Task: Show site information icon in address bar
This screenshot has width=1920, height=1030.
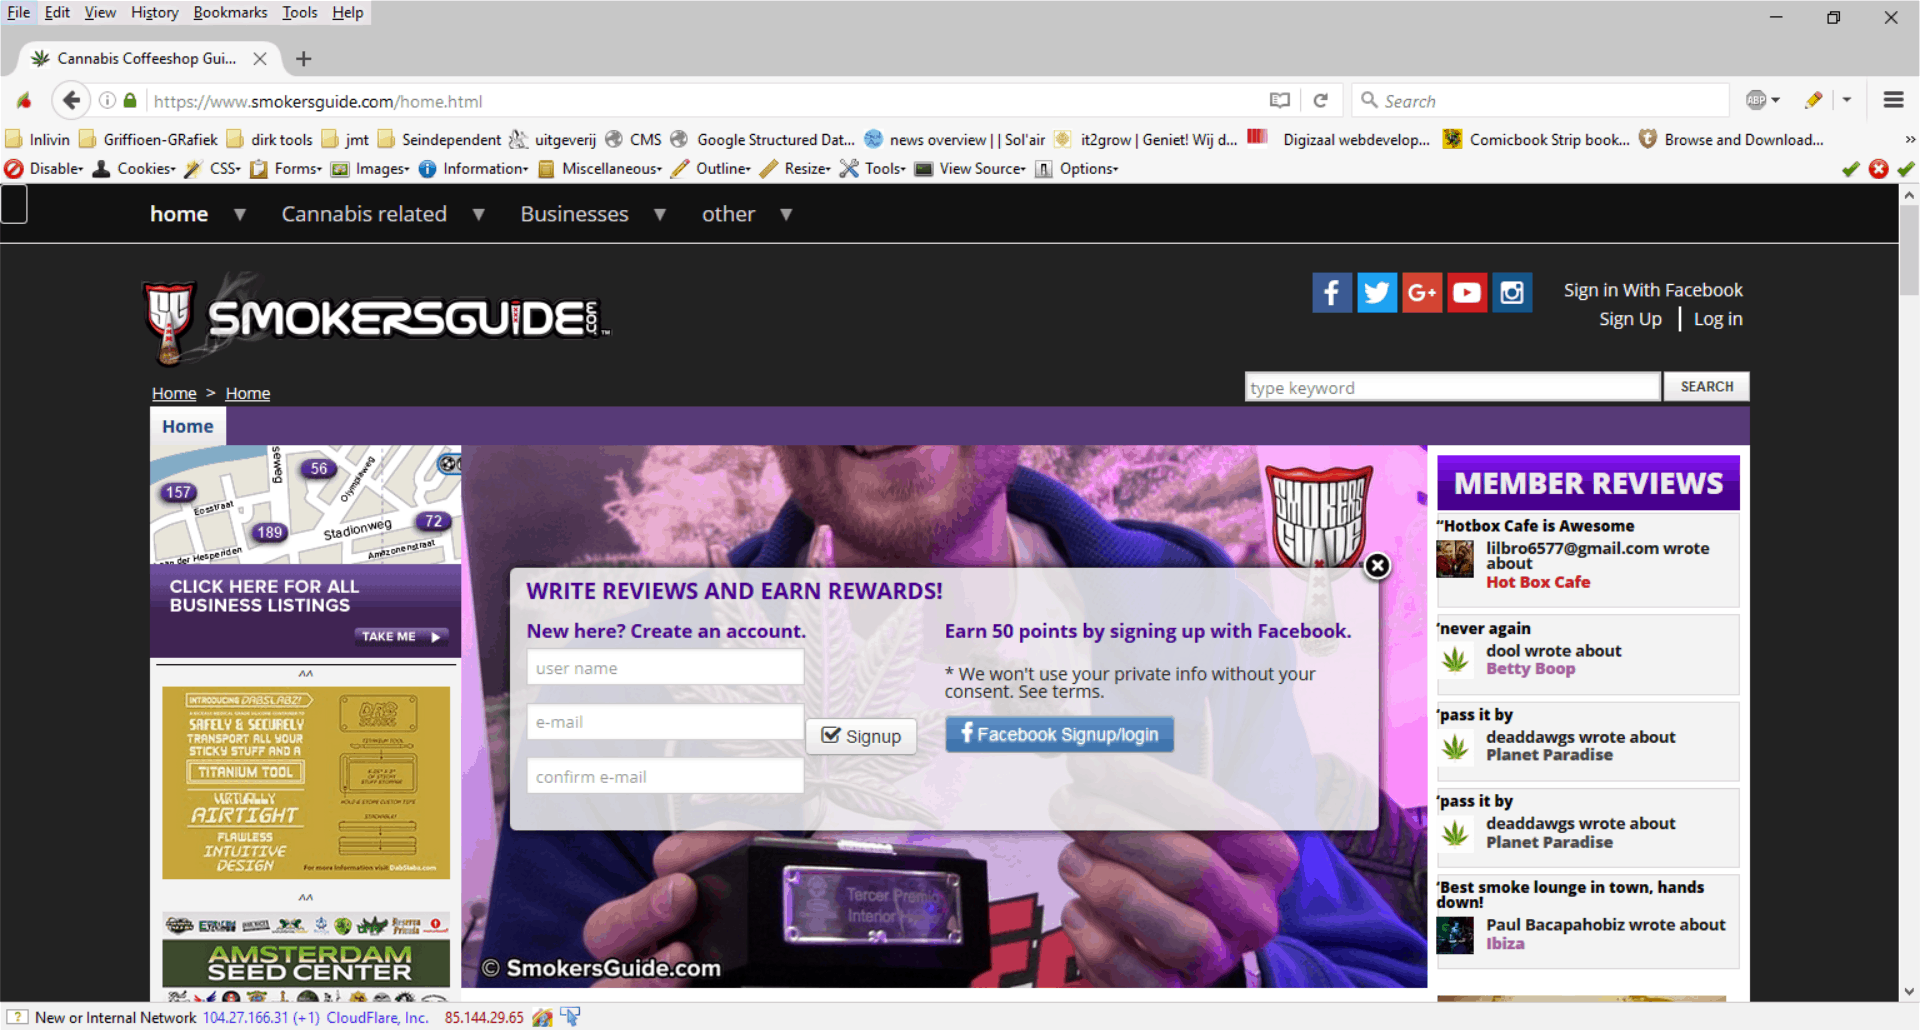Action: tap(107, 100)
